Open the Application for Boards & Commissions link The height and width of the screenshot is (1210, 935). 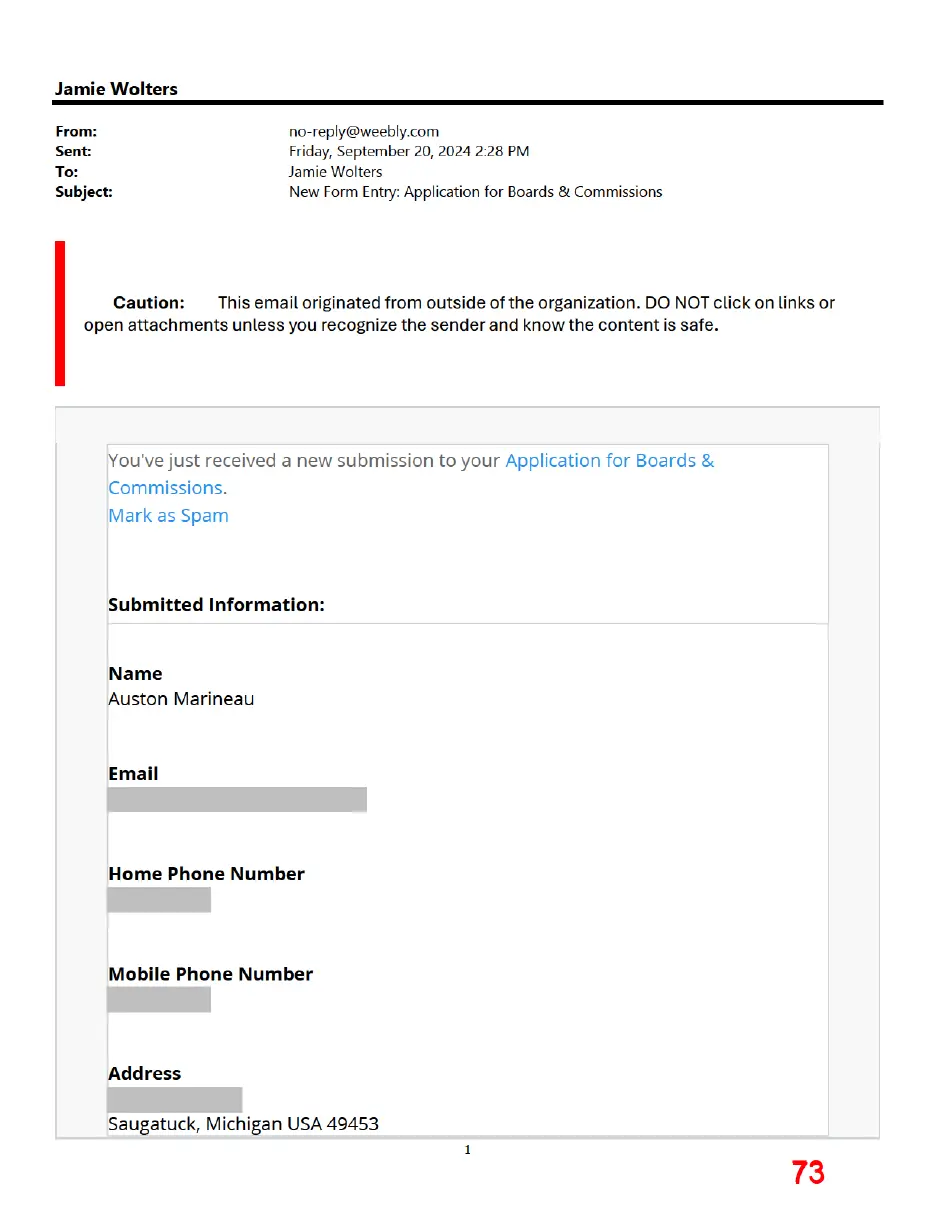click(x=411, y=474)
